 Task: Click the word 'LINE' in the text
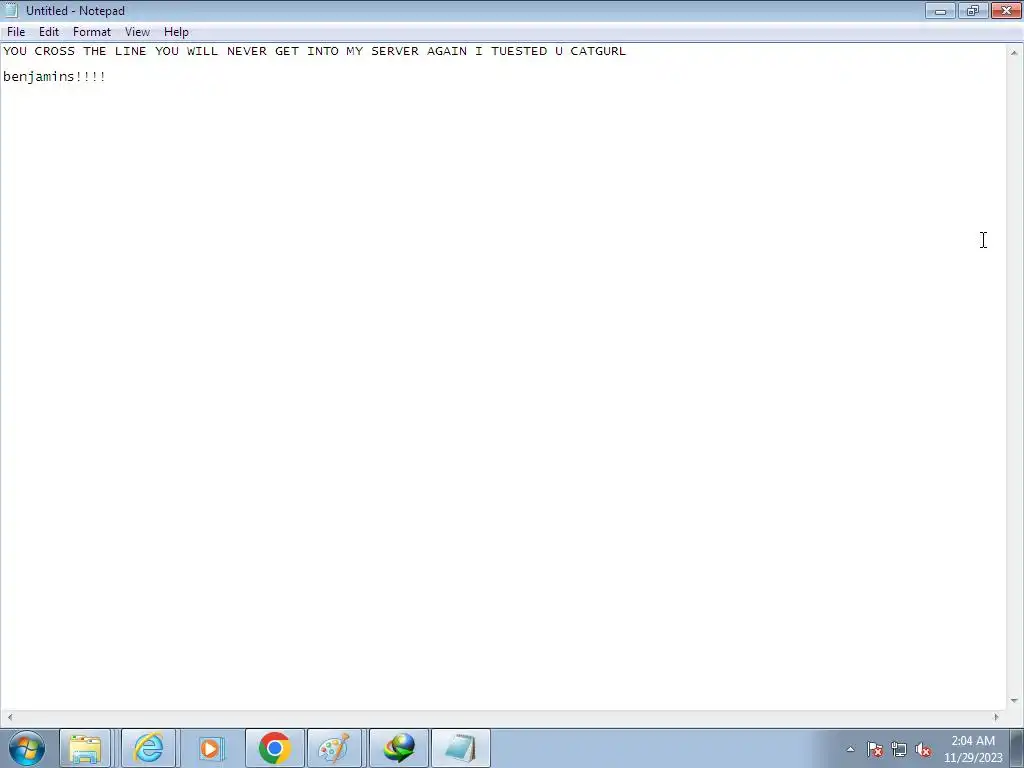coord(131,51)
